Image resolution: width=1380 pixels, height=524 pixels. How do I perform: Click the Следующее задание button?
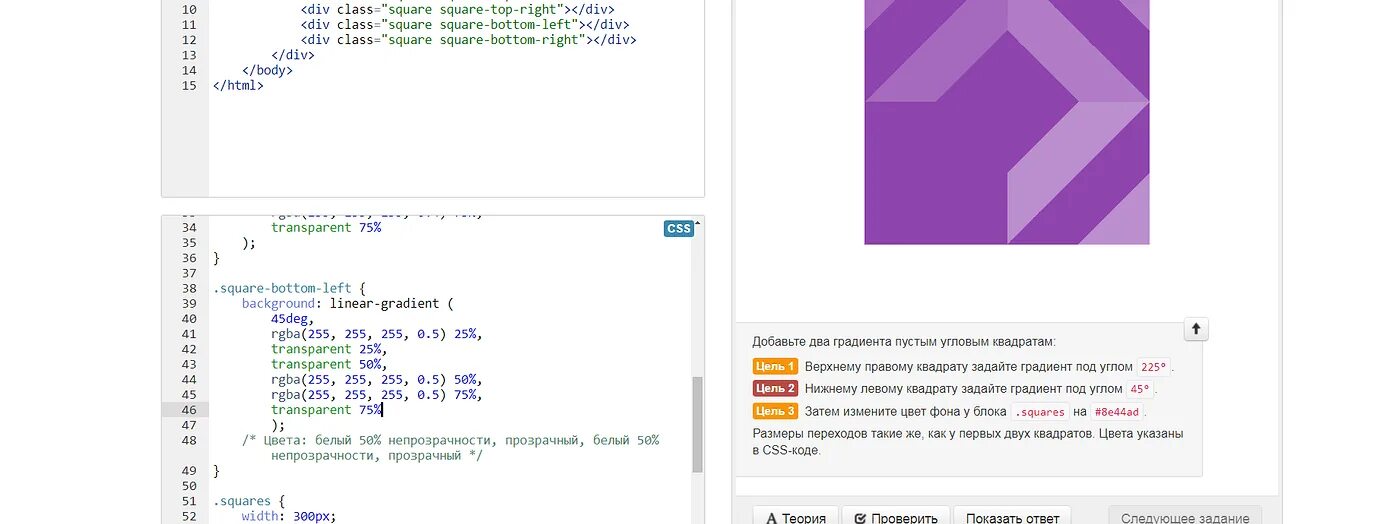pos(1185,517)
